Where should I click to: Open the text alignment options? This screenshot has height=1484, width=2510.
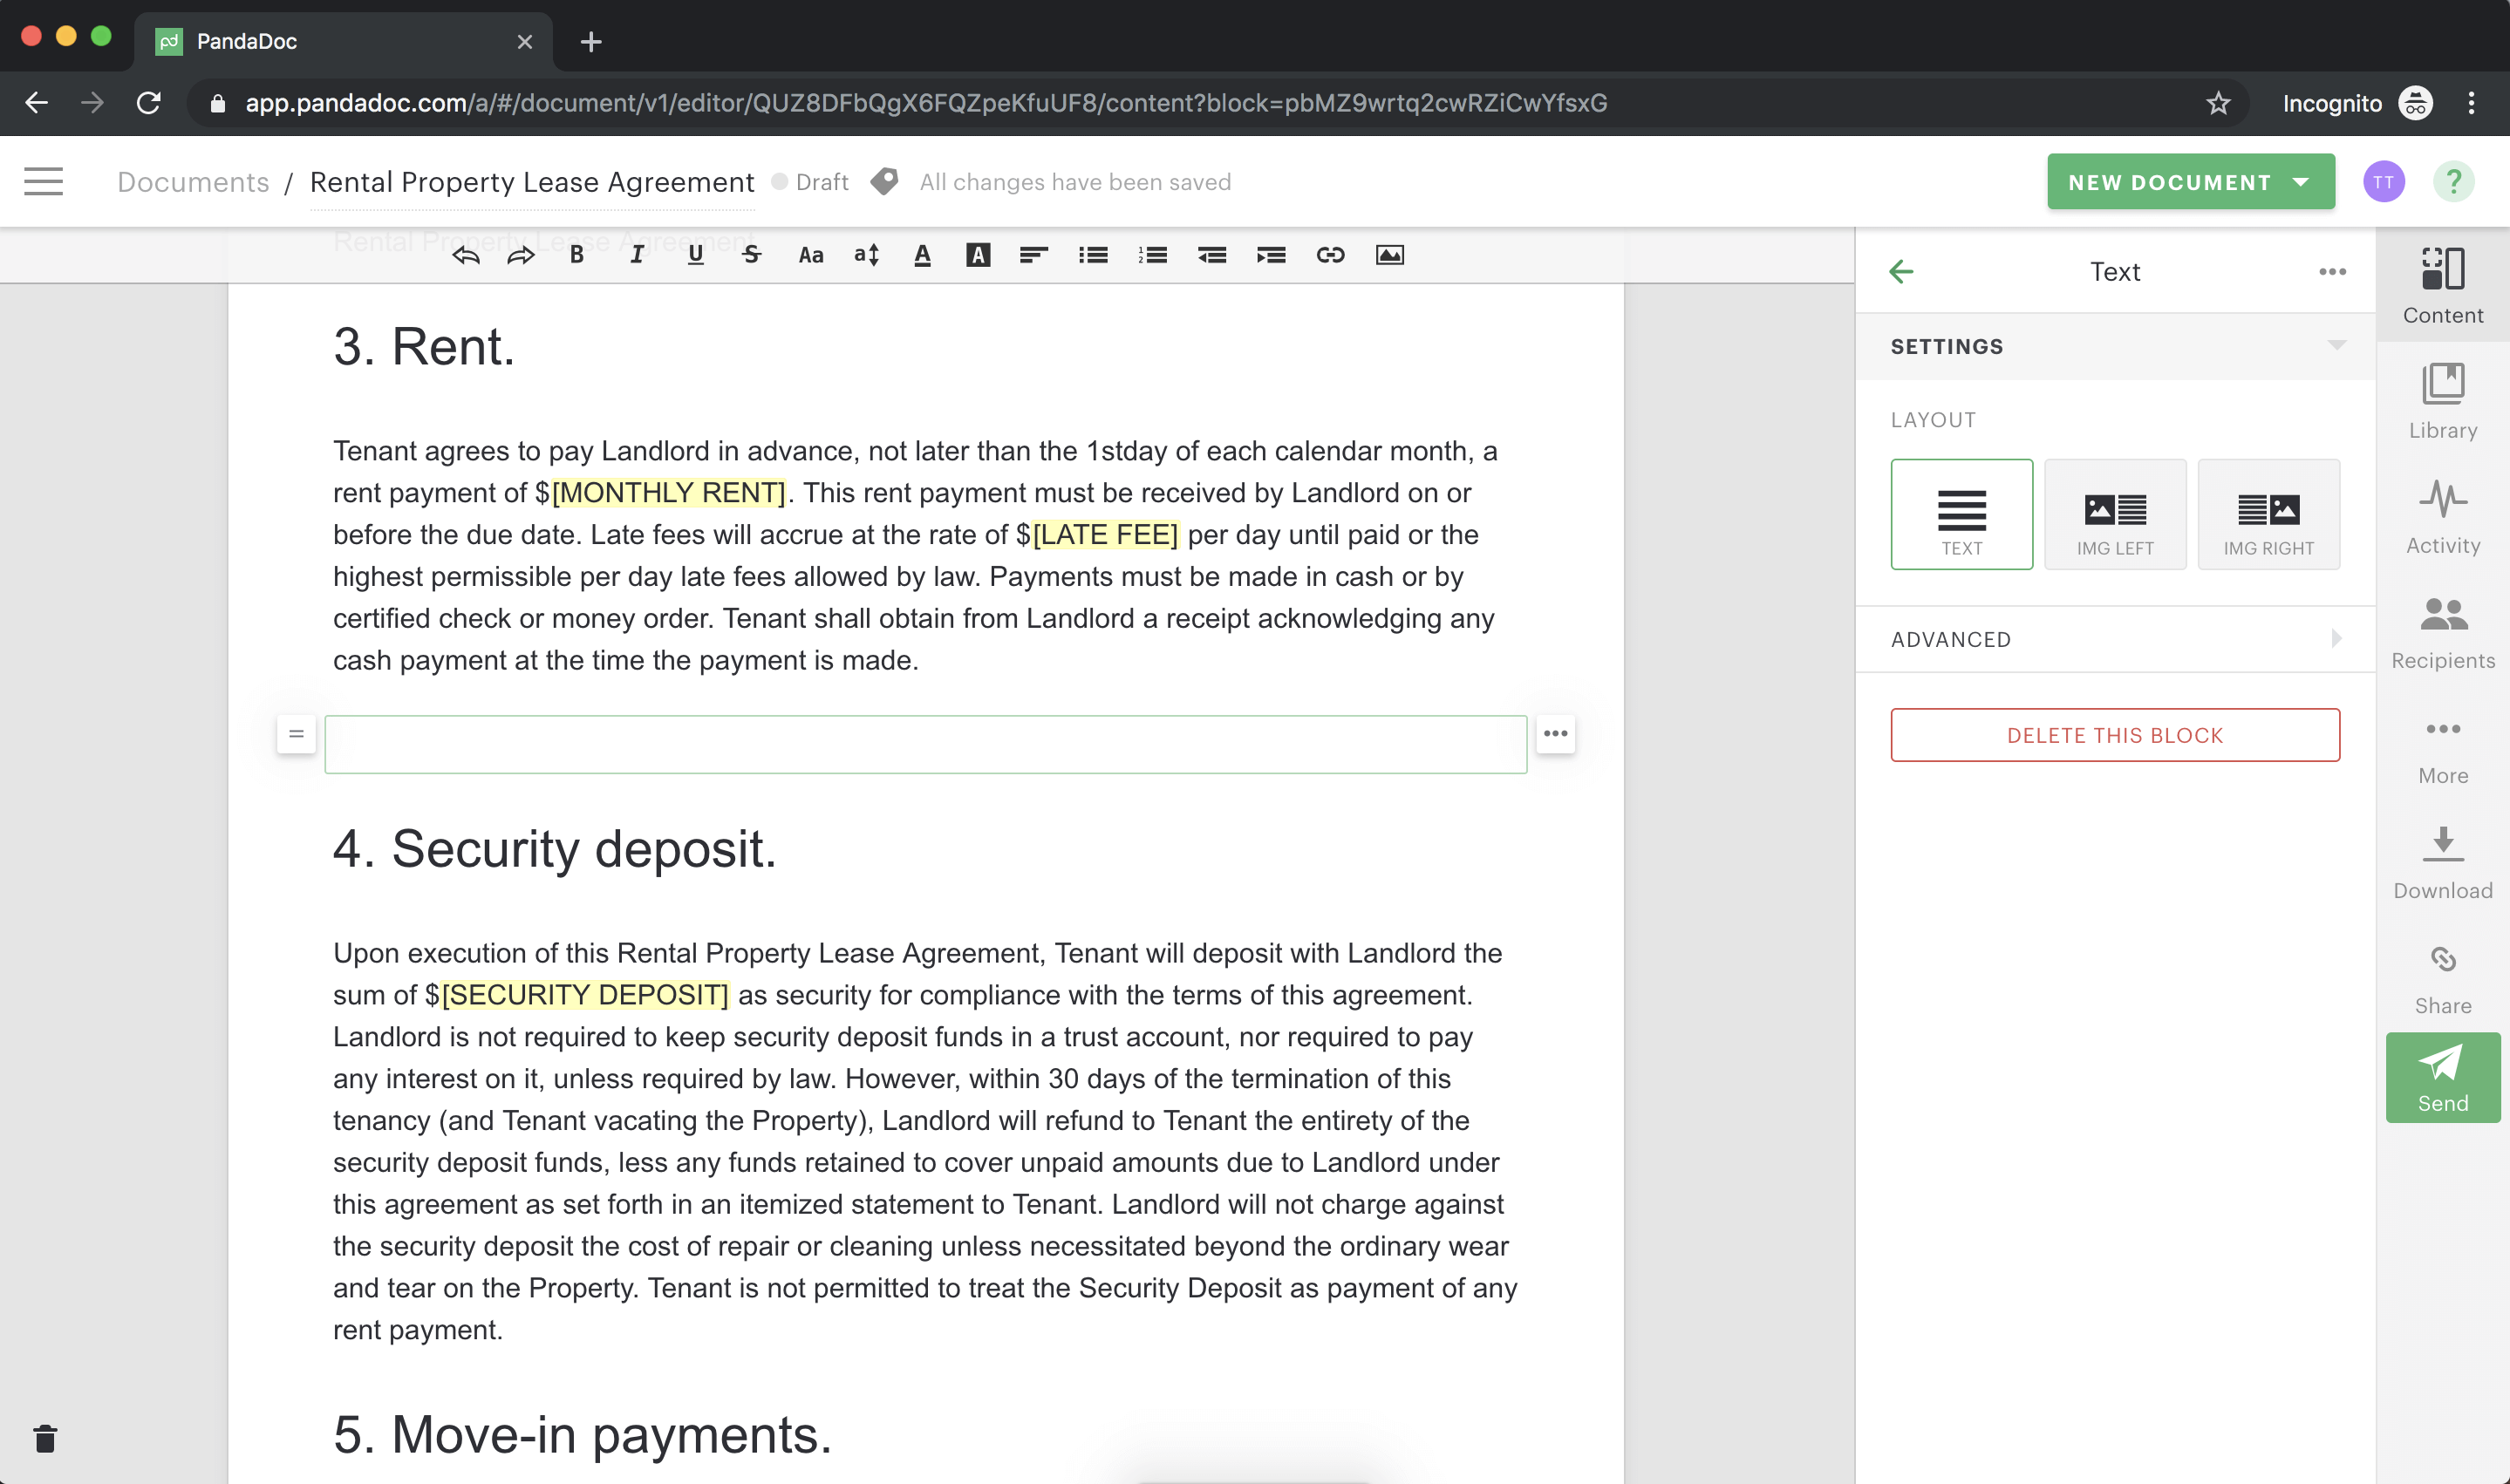pos(1034,255)
